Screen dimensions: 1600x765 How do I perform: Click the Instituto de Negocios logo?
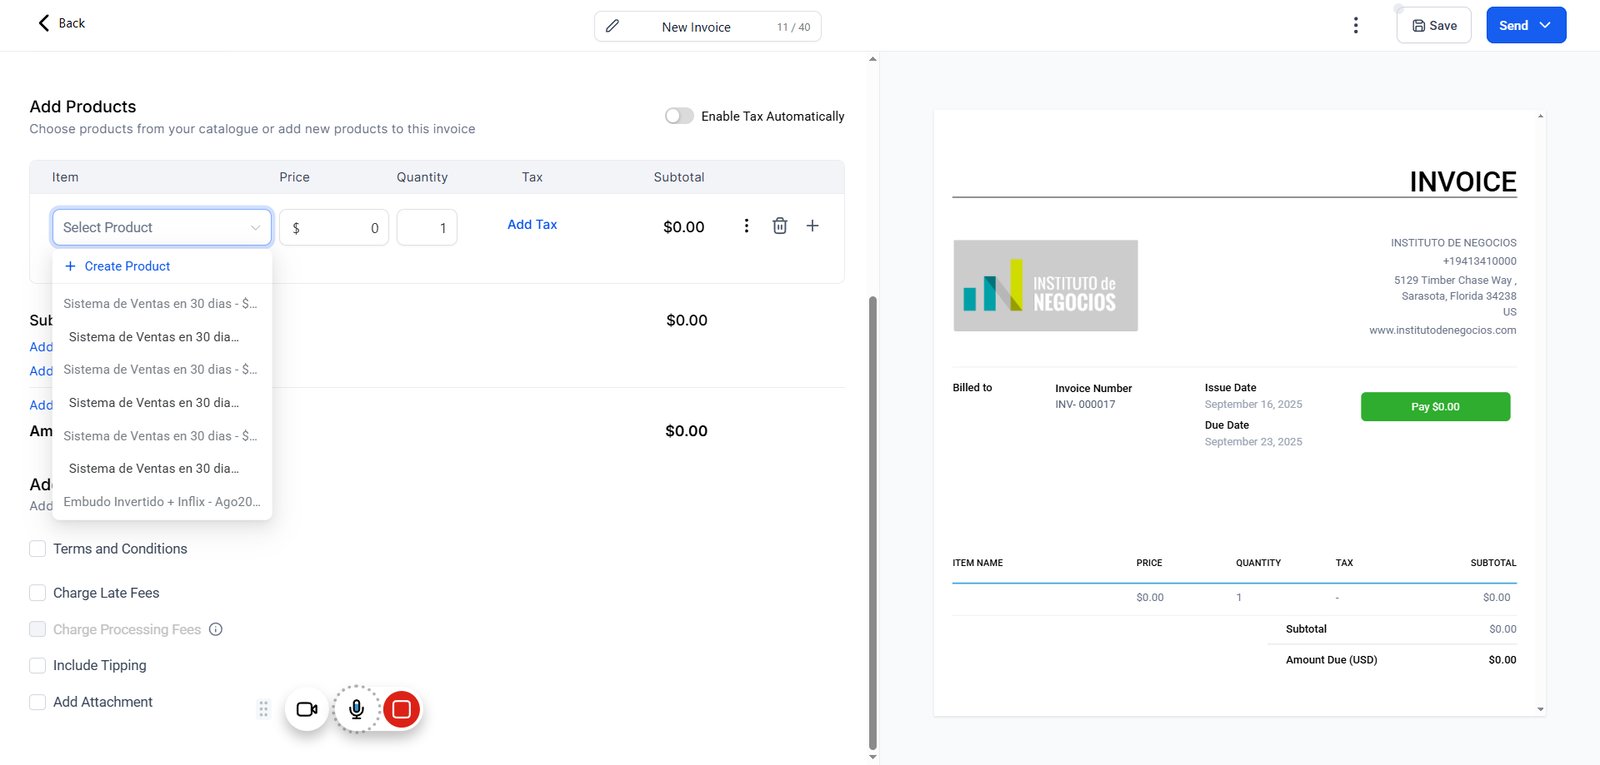pos(1045,286)
